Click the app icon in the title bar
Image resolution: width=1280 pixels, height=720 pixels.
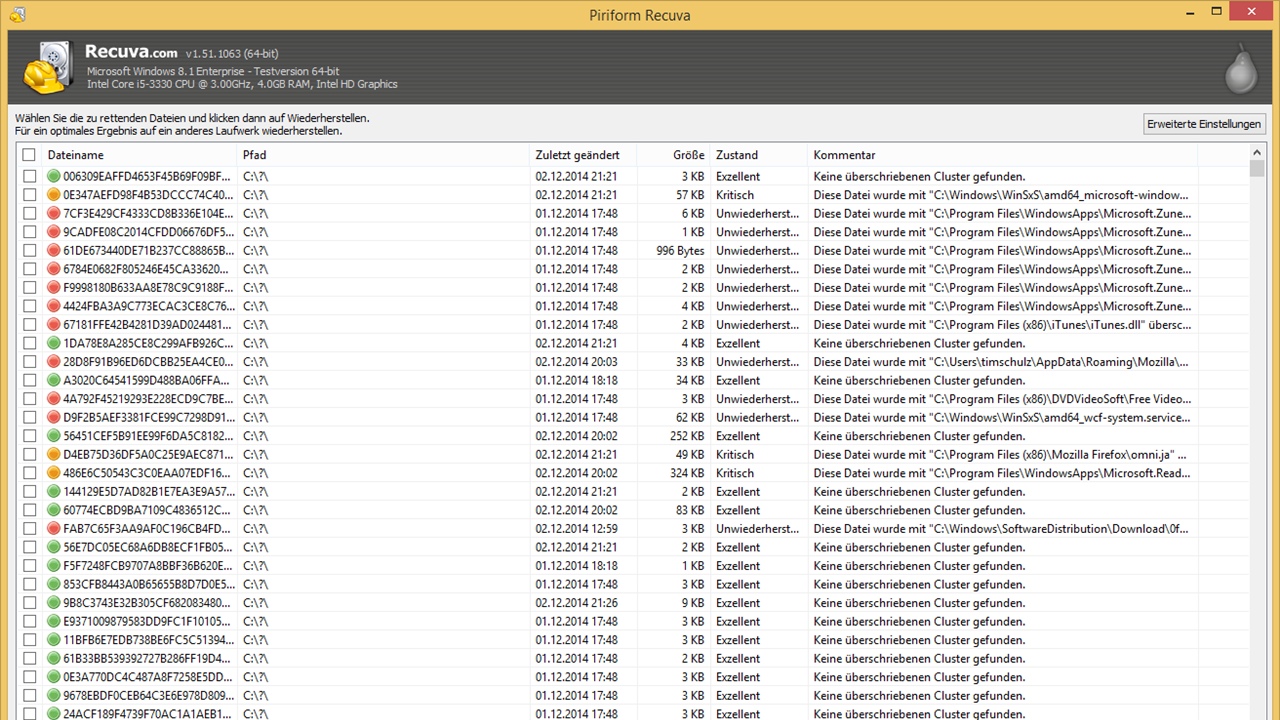(x=16, y=14)
